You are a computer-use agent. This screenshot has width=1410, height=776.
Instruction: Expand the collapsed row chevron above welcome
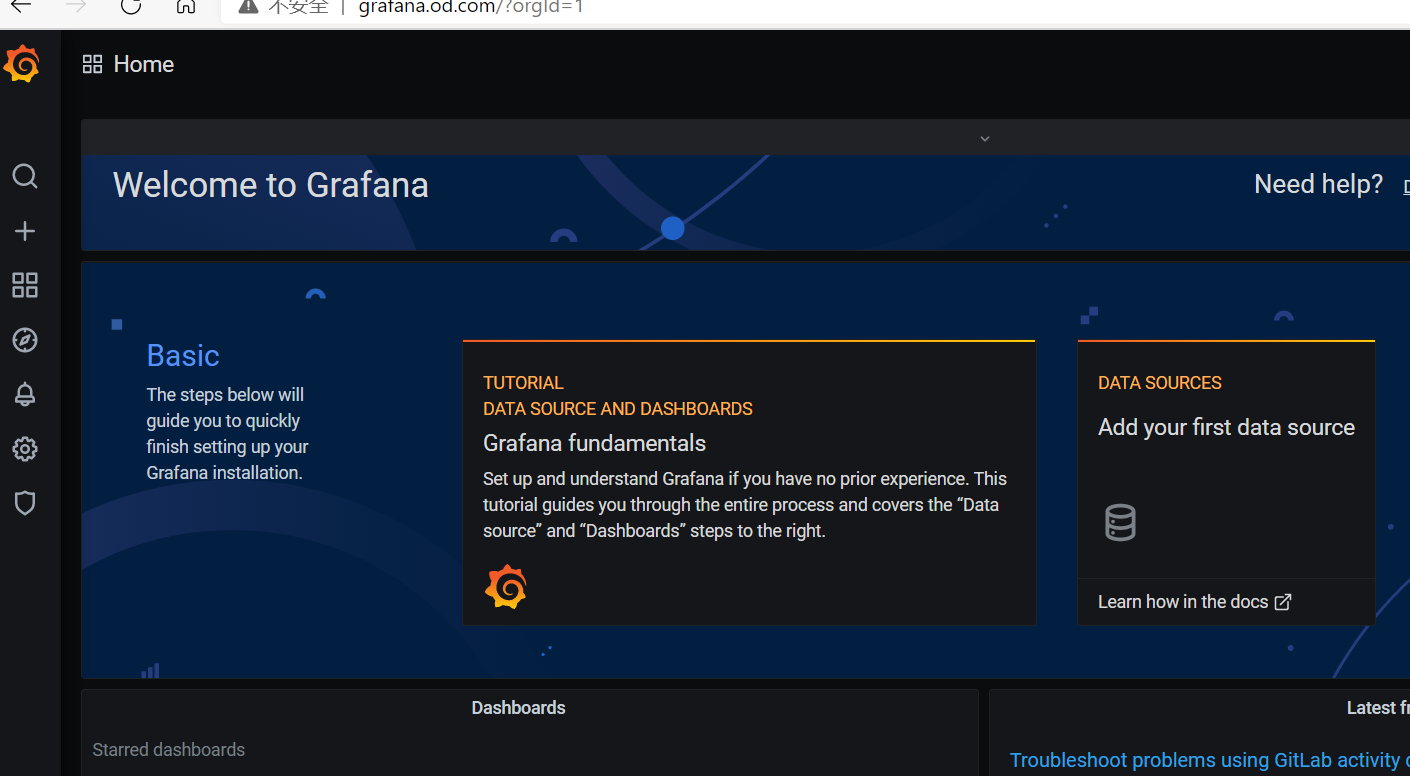[985, 138]
